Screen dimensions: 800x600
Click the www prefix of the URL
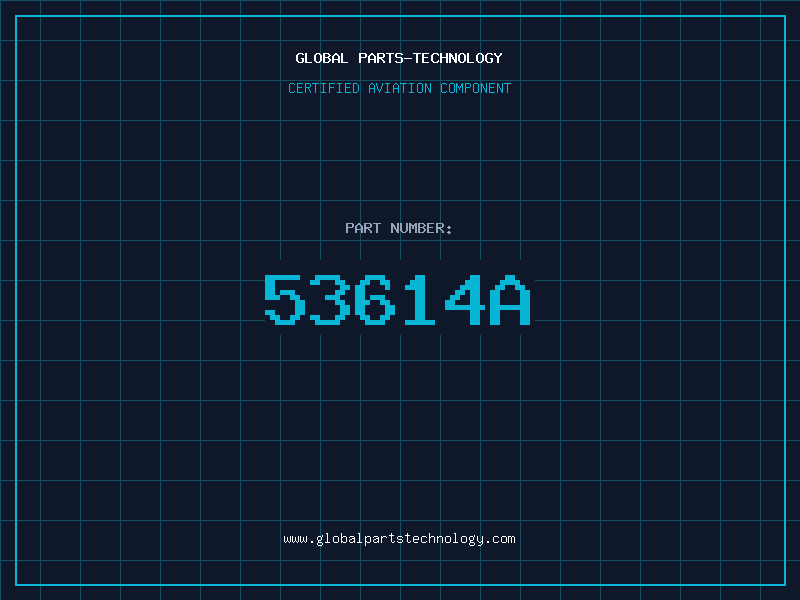(x=295, y=539)
